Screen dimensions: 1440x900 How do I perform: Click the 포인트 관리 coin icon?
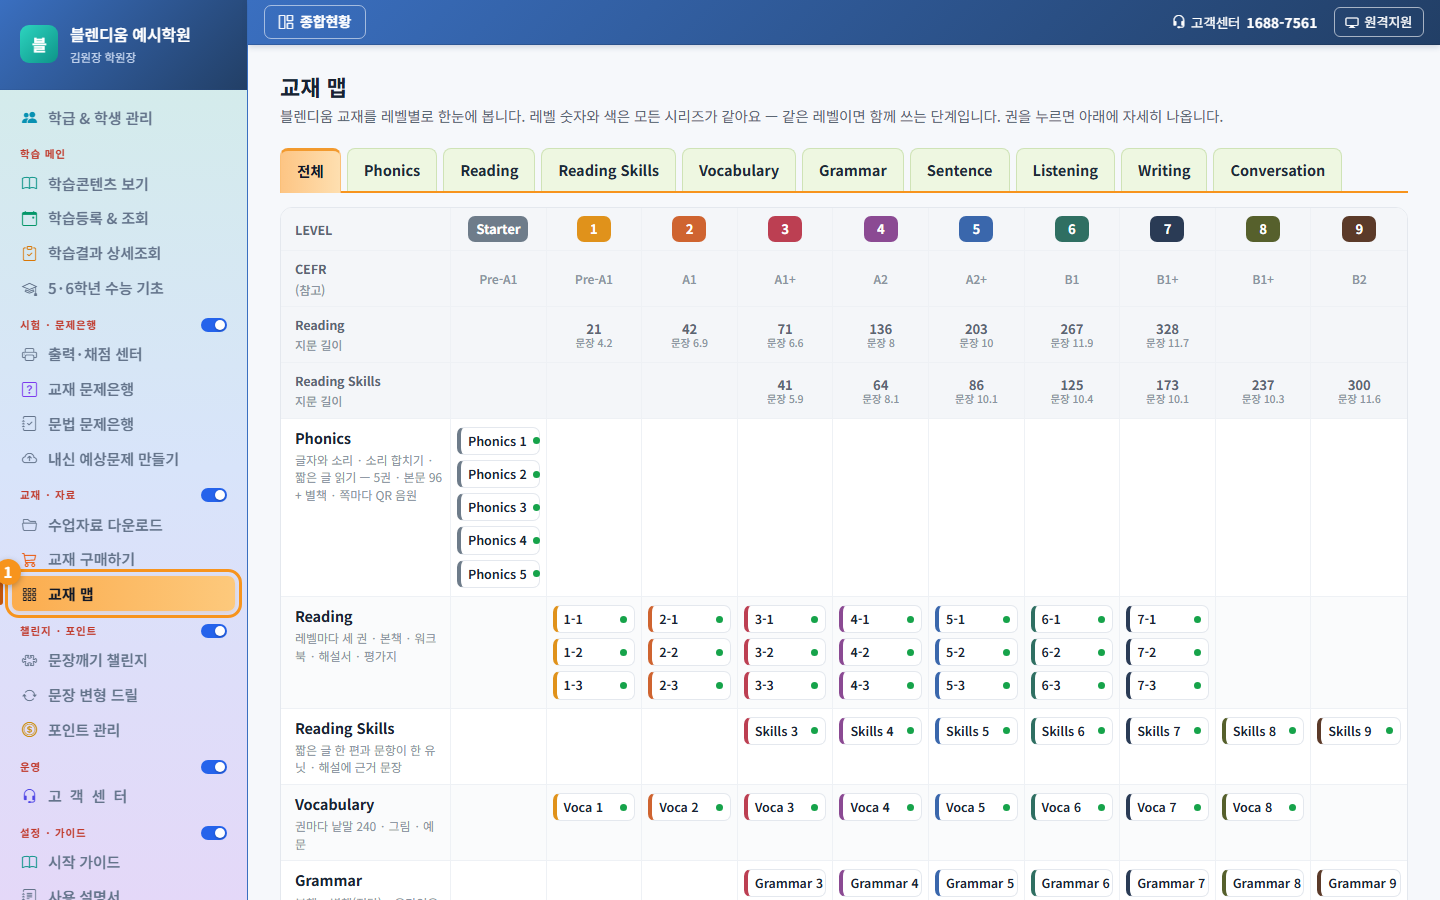click(30, 730)
